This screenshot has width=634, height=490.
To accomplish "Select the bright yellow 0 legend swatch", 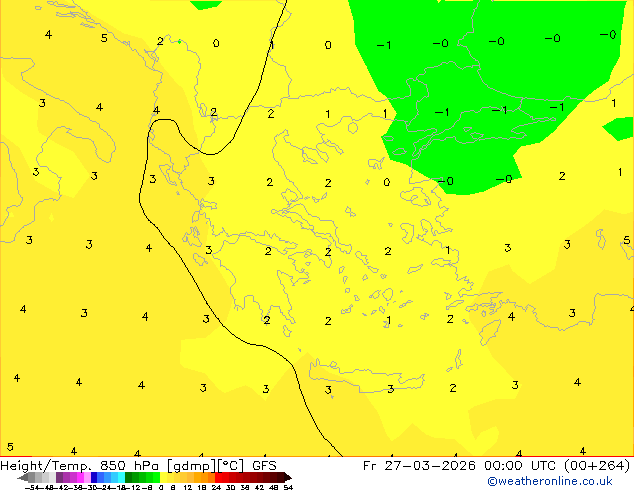I will 163,477.
